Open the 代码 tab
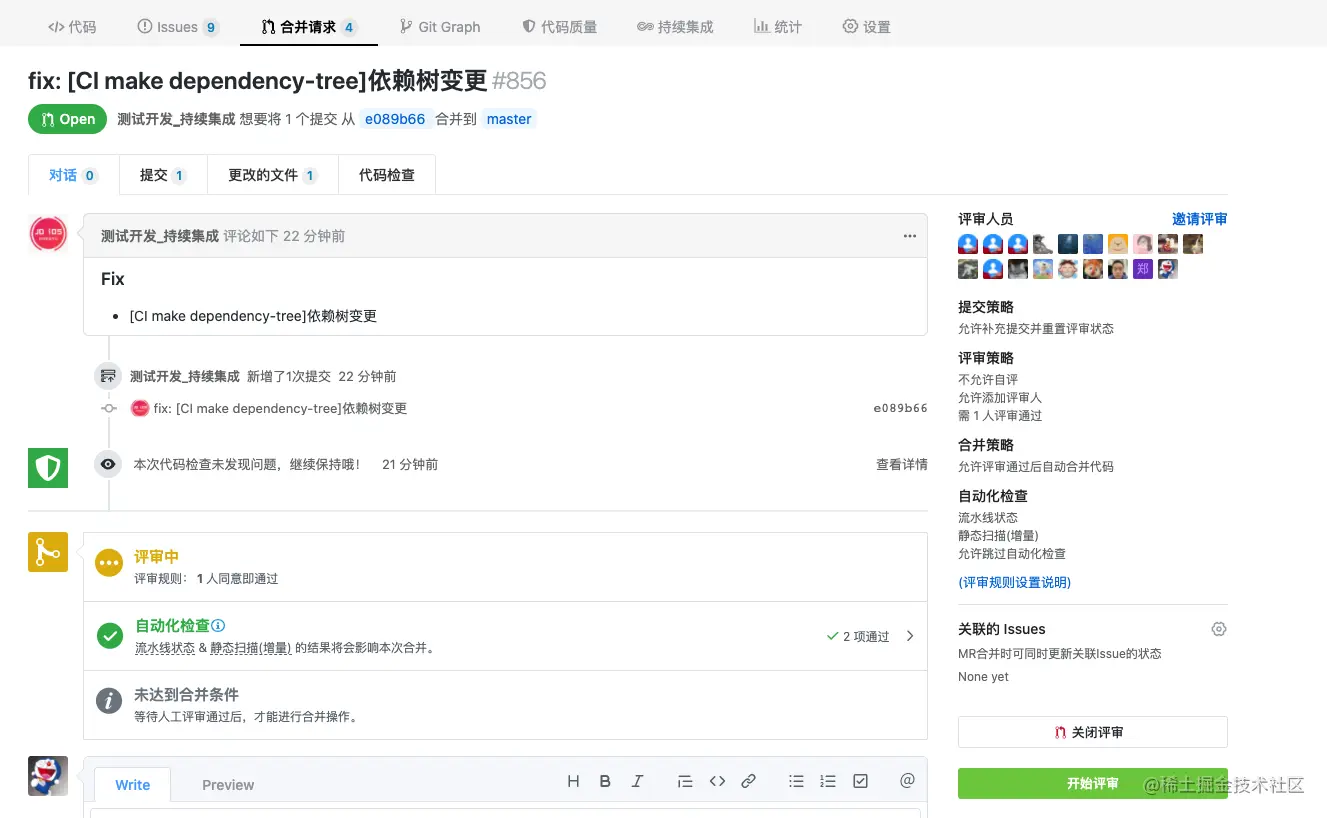 click(x=72, y=27)
